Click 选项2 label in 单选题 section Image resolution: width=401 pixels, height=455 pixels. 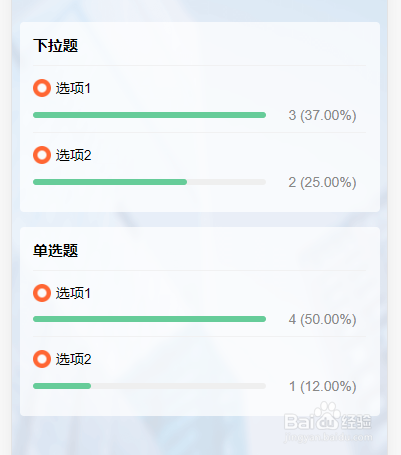[73, 359]
